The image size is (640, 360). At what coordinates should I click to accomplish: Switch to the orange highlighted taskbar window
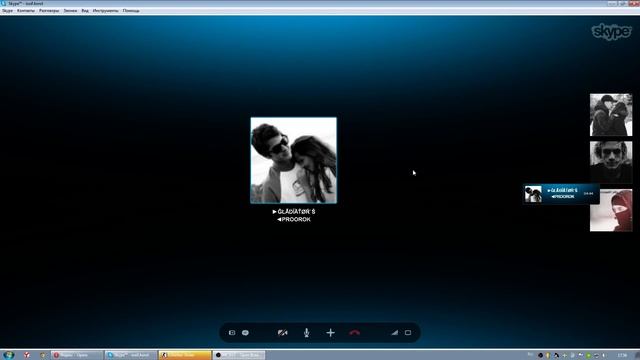pyautogui.click(x=185, y=355)
